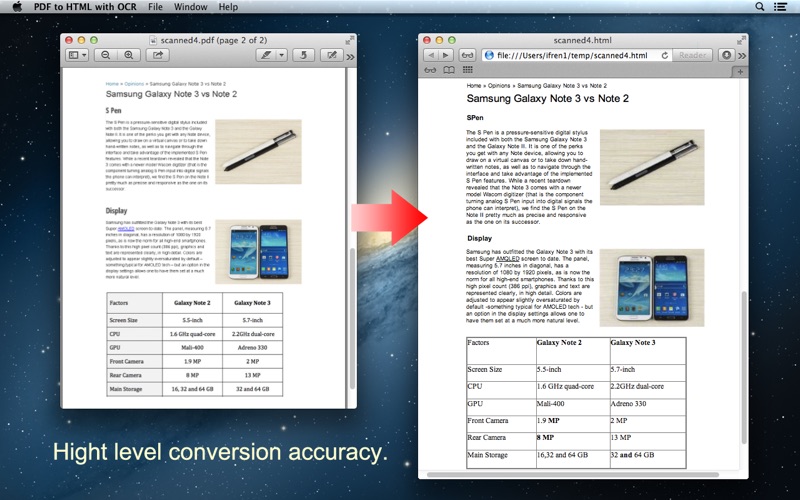Viewport: 800px width, 500px height.
Task: Follow the Opinions breadcrumb link in Preview
Action: 134,84
